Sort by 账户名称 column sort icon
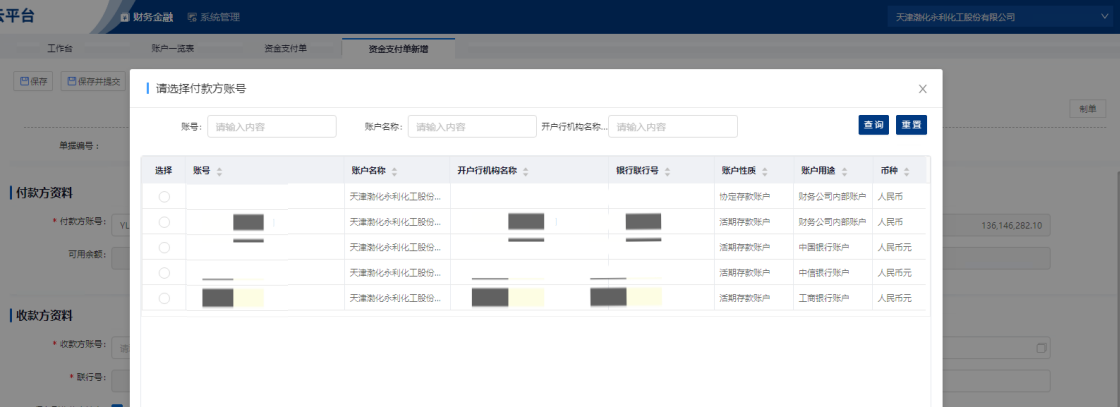Viewport: 1120px width, 407px height. tap(394, 171)
